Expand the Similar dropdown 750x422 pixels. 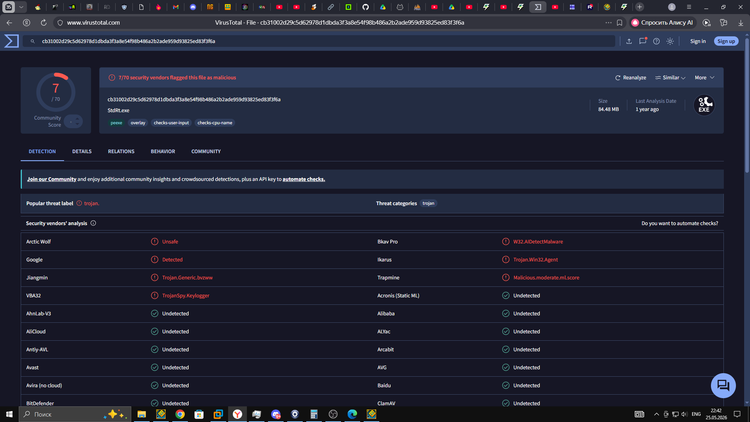click(670, 78)
